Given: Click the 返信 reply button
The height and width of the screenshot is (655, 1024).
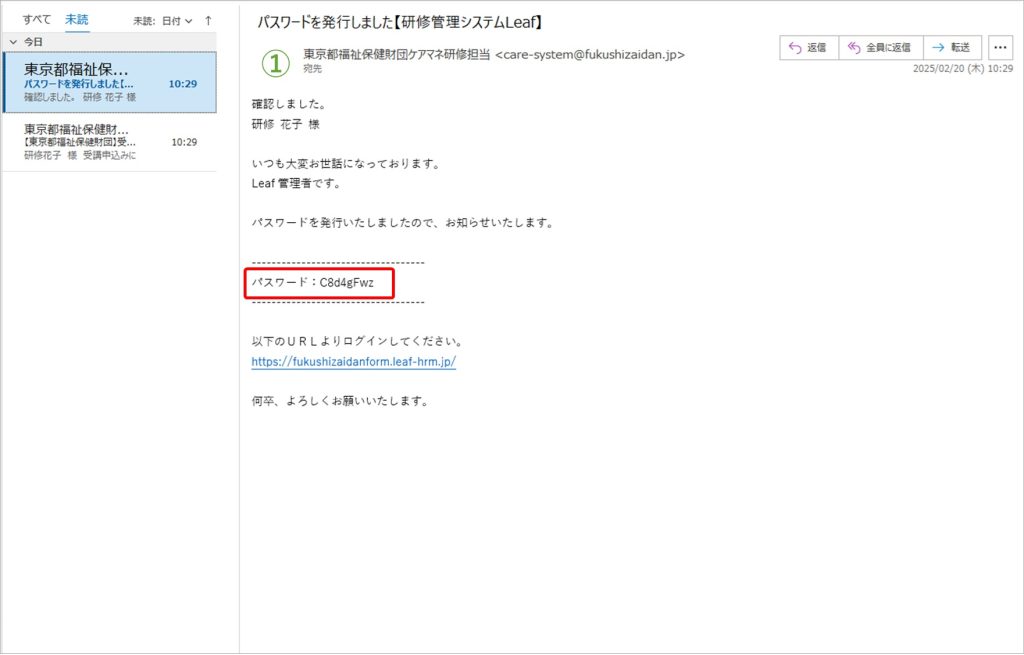Looking at the screenshot, I should click(808, 48).
